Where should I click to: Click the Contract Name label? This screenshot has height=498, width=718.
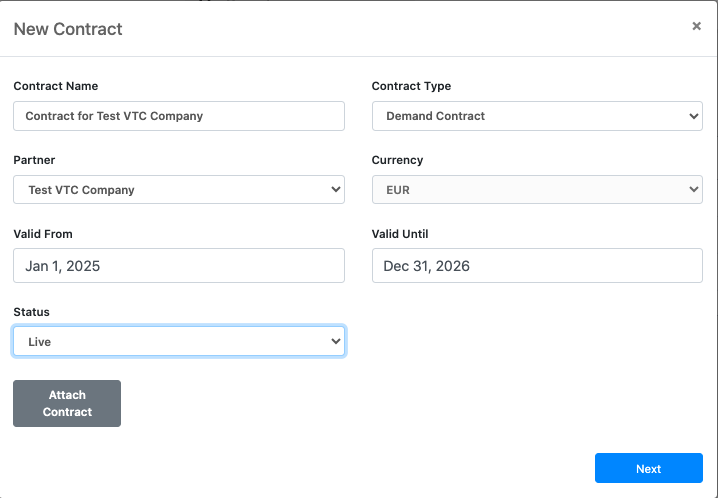56,86
